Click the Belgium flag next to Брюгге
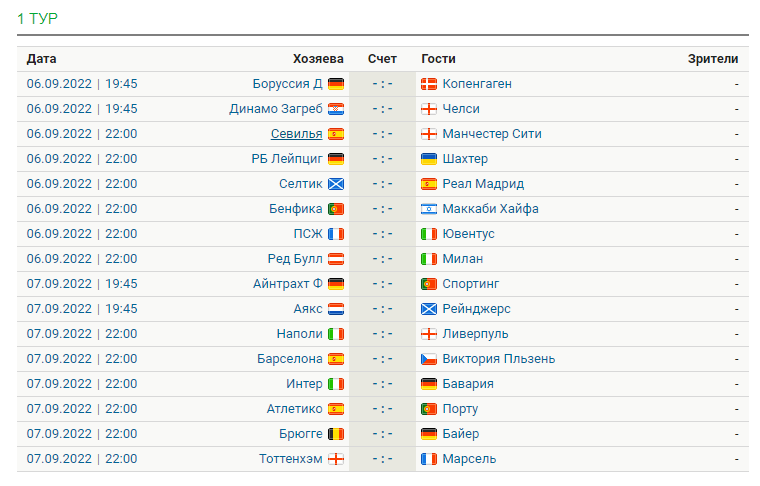The width and height of the screenshot is (760, 486). pos(336,434)
